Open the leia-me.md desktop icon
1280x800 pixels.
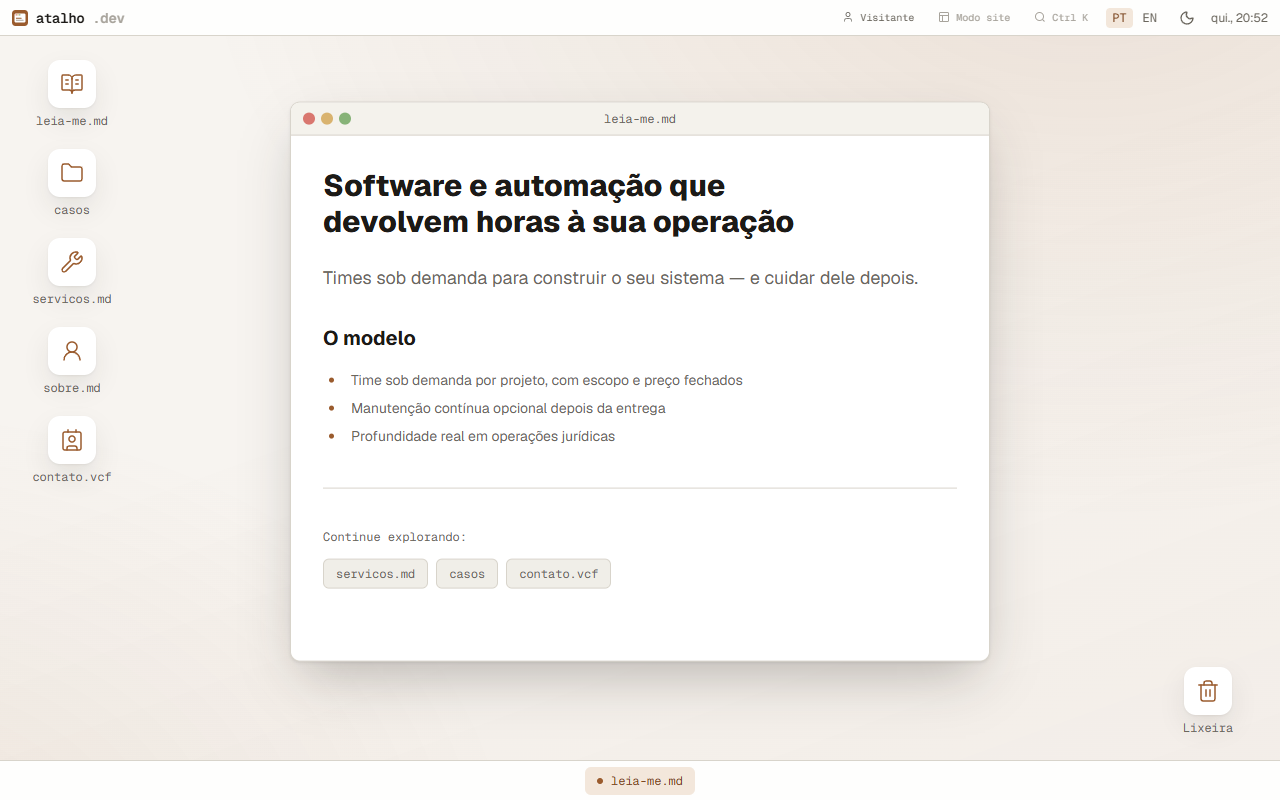point(72,84)
